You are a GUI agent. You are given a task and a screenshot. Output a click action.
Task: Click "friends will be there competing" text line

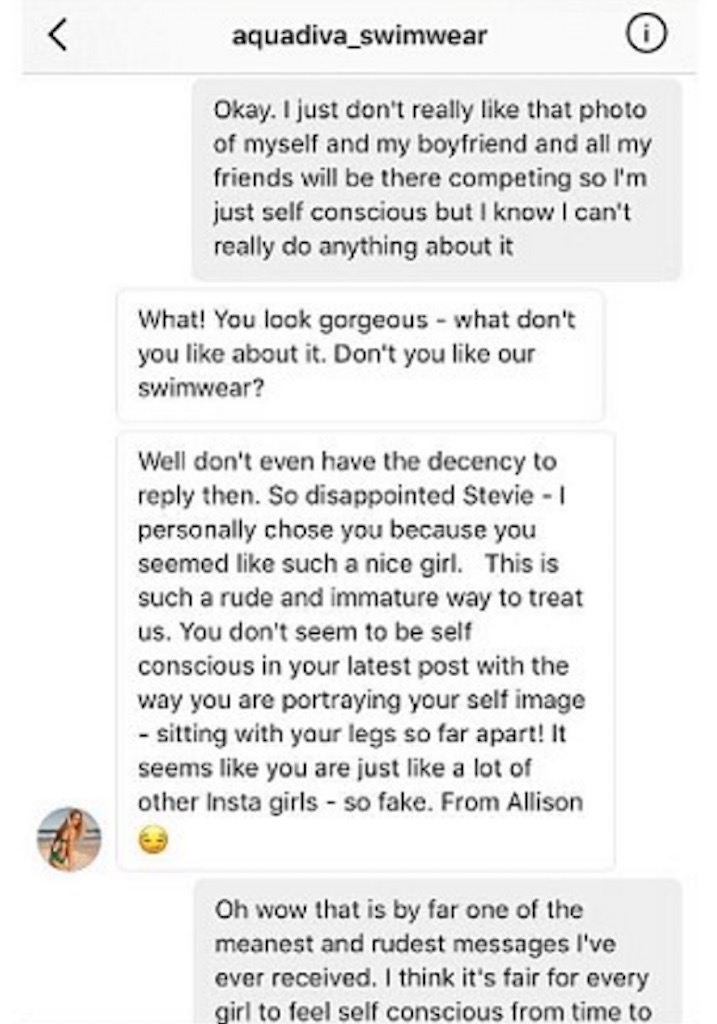[392, 178]
